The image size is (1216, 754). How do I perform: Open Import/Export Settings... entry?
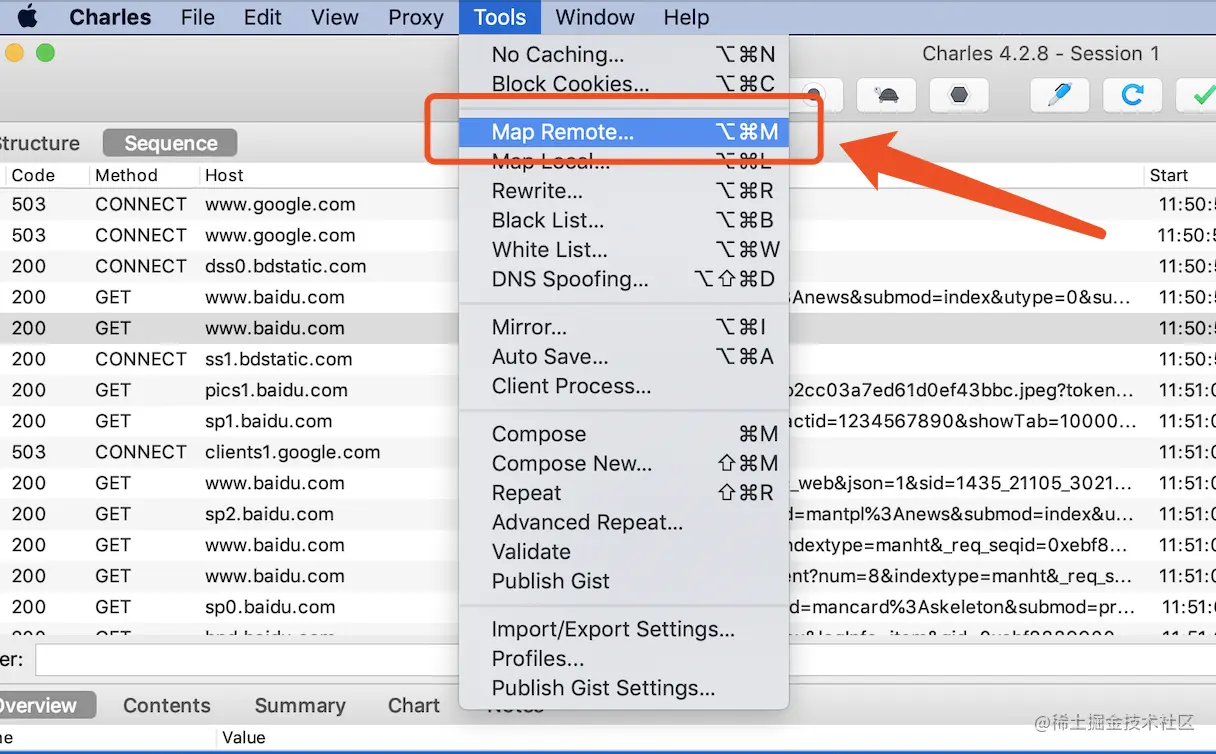624,629
